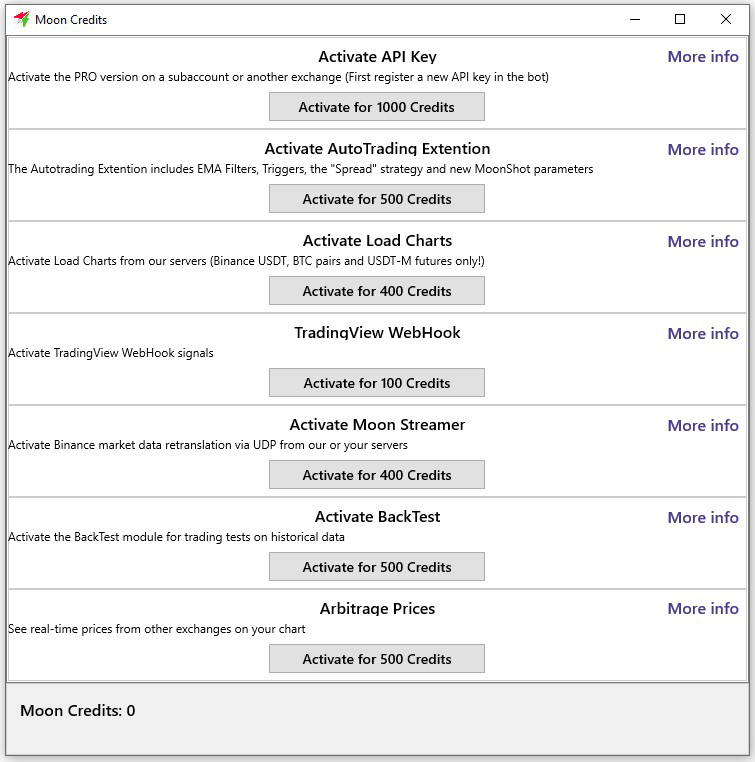Viewport: 755px width, 762px height.
Task: Click the Binance USDT, BTC pairs description
Action: click(x=246, y=261)
